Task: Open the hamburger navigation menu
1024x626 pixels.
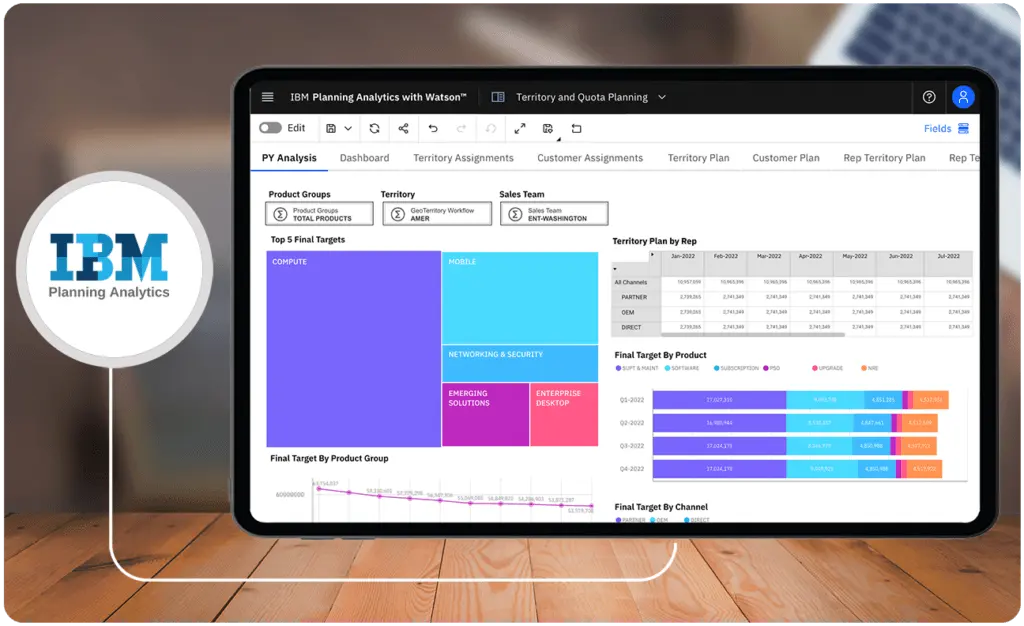Action: (267, 97)
